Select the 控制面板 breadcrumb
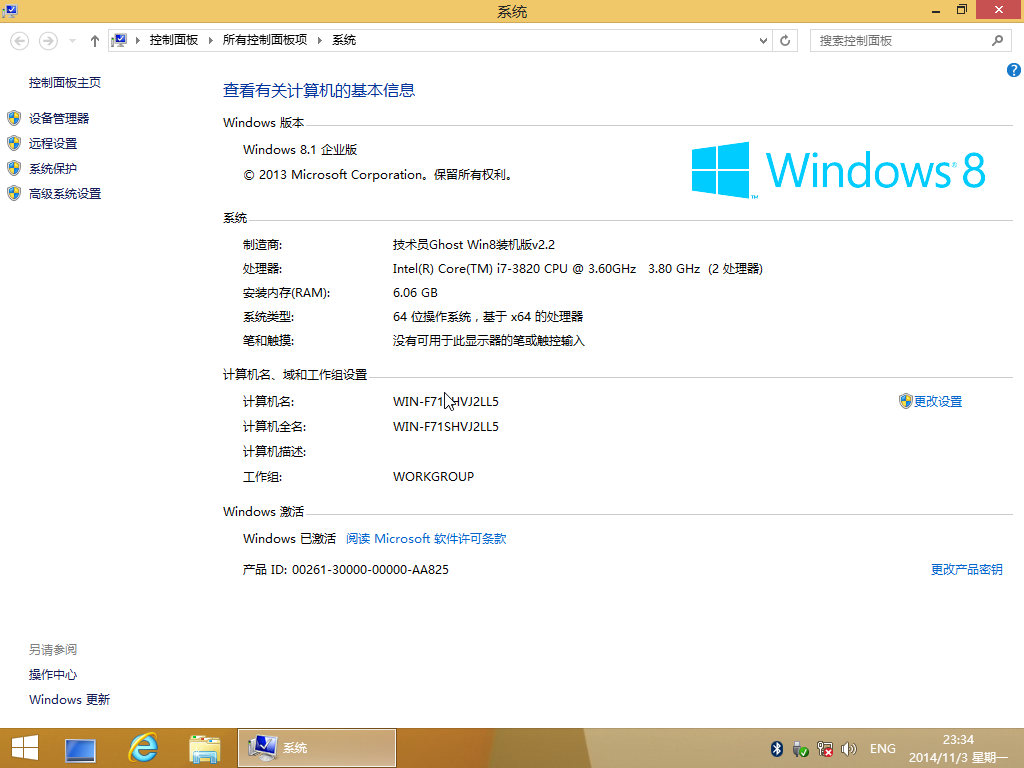The height and width of the screenshot is (768, 1024). pos(174,40)
